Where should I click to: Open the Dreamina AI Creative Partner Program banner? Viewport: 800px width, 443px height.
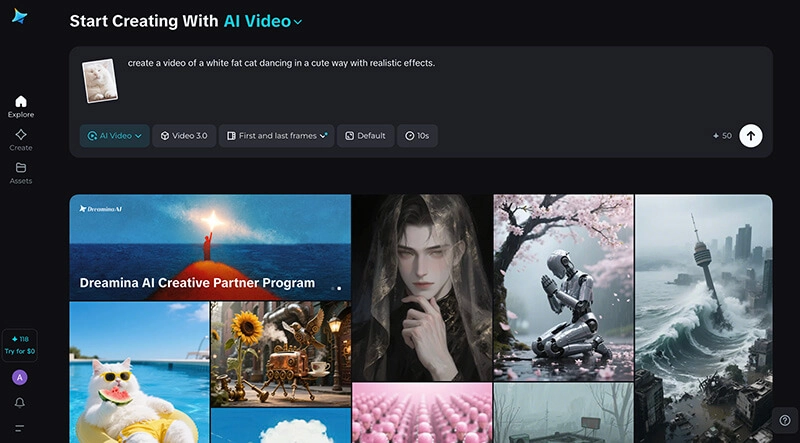[210, 247]
